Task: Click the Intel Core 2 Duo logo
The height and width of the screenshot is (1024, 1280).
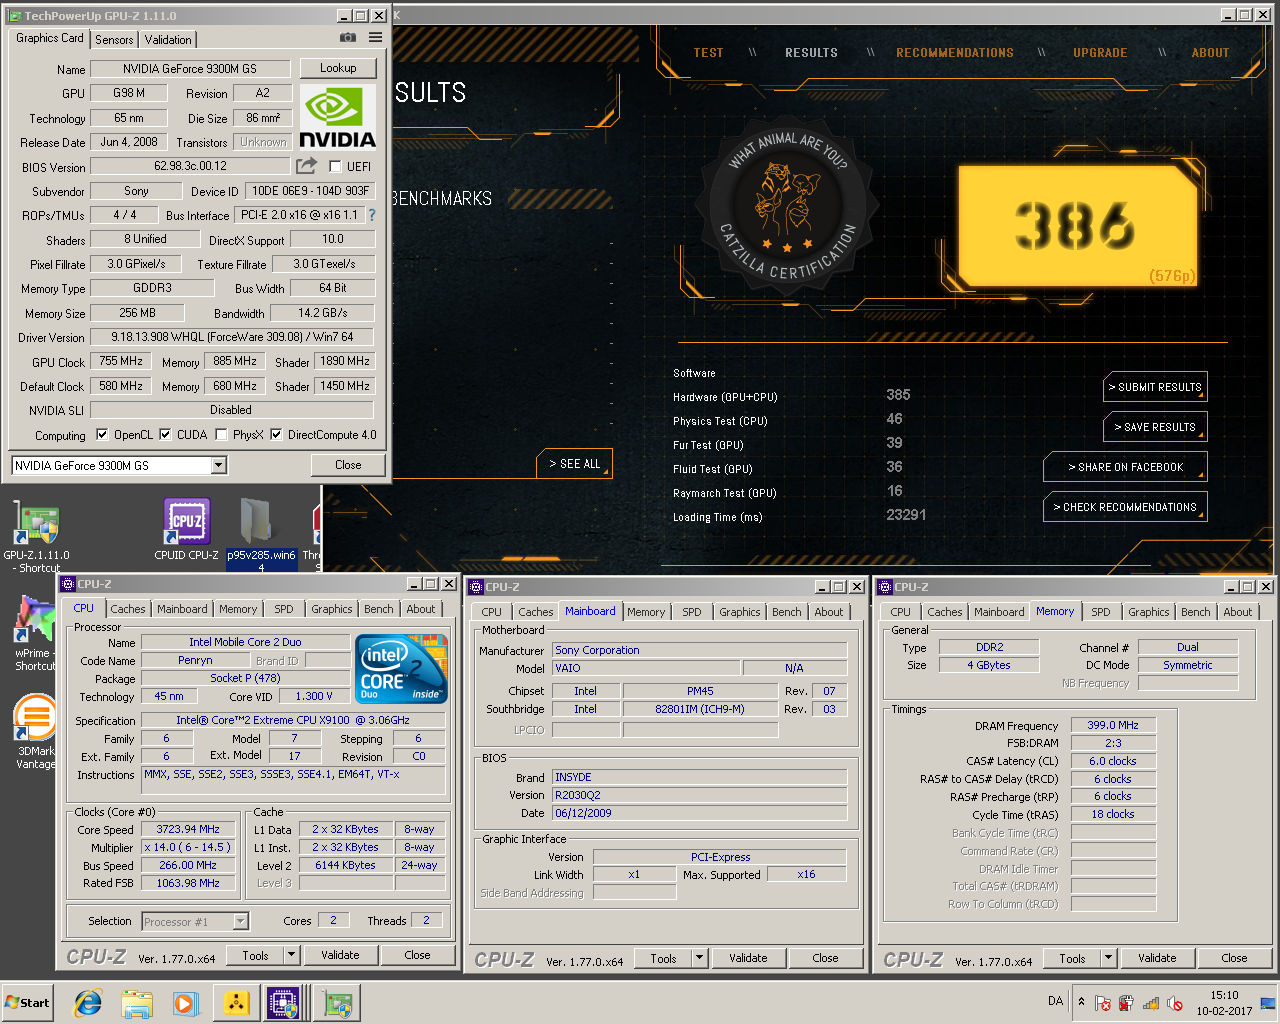Action: 402,668
